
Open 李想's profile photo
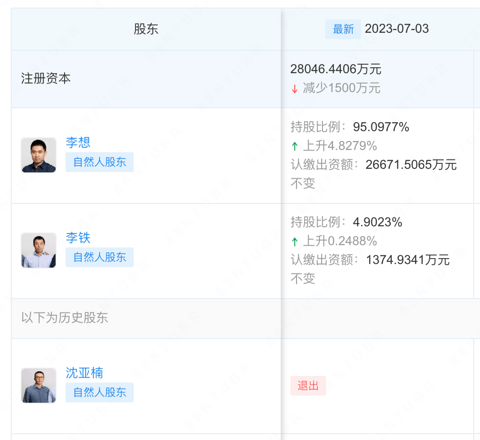pyautogui.click(x=39, y=155)
